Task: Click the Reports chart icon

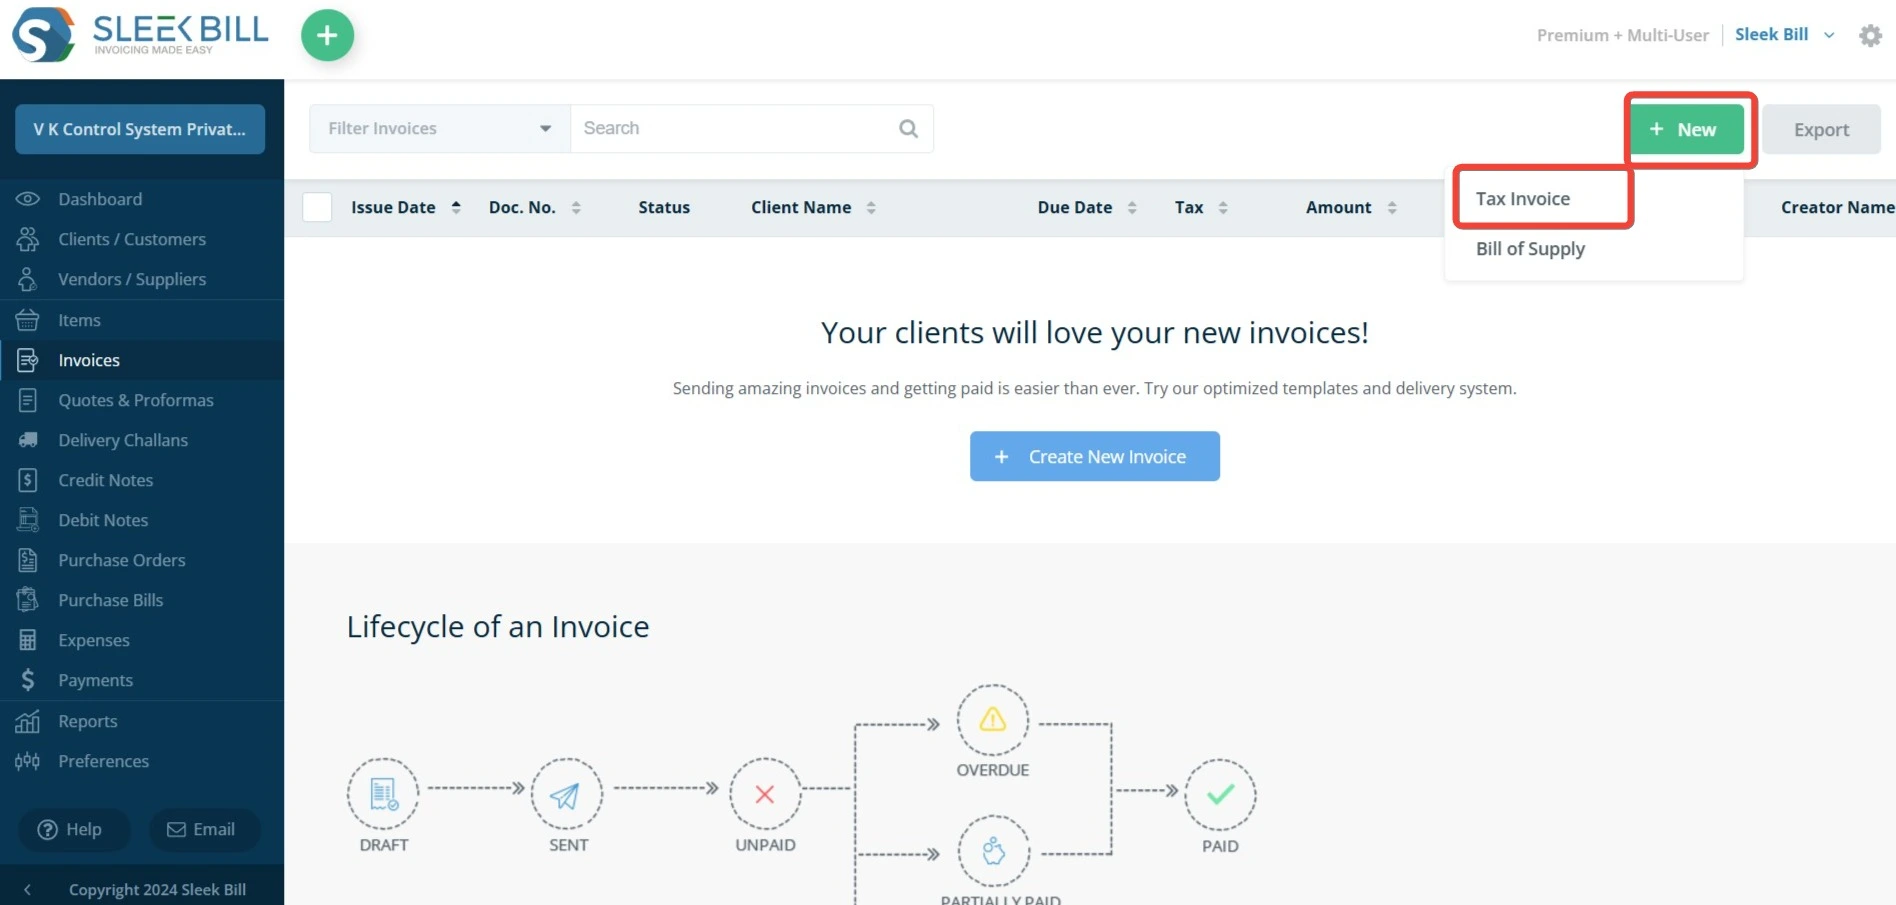Action: [28, 721]
